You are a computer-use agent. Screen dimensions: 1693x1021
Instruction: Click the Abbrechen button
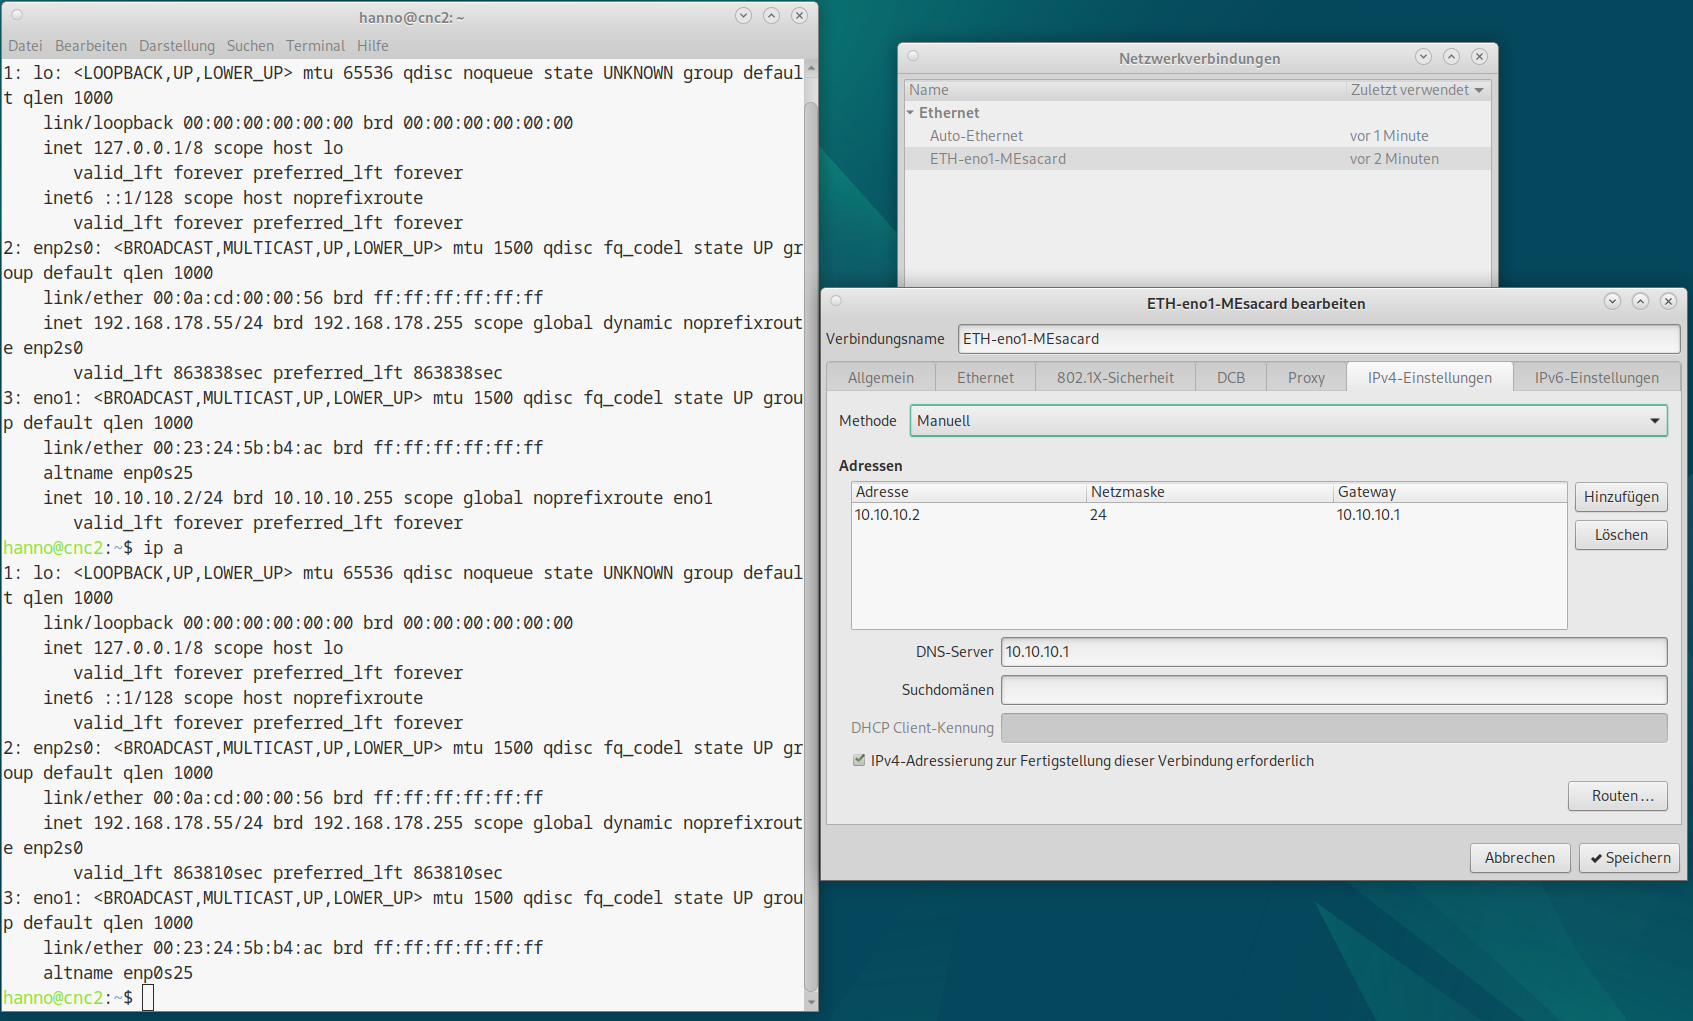click(1519, 858)
